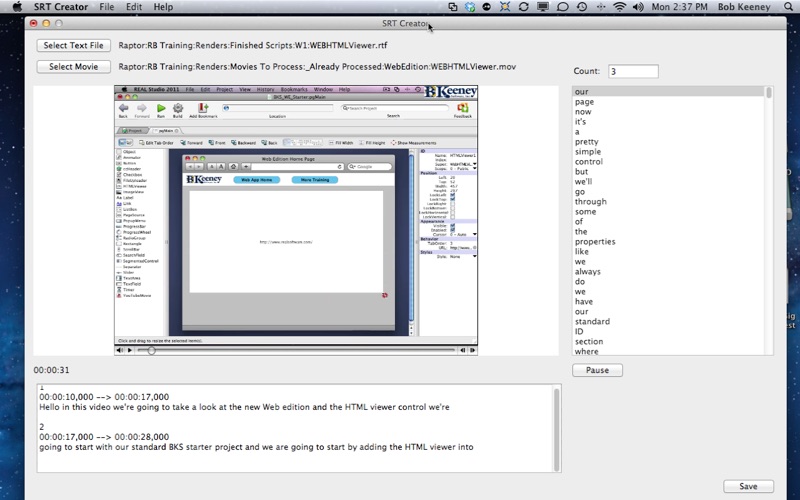This screenshot has width=800, height=500.
Task: Select the word "we'll" in the list
Action: point(584,182)
